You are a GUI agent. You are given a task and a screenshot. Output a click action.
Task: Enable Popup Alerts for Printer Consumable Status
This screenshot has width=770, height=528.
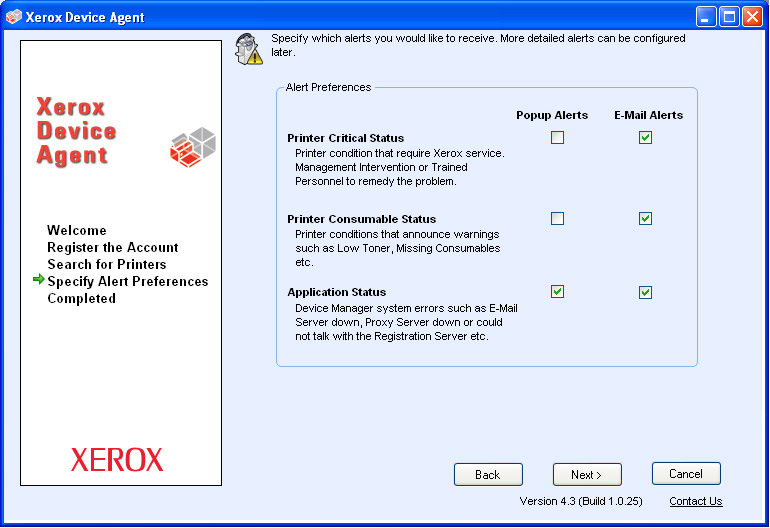(557, 218)
